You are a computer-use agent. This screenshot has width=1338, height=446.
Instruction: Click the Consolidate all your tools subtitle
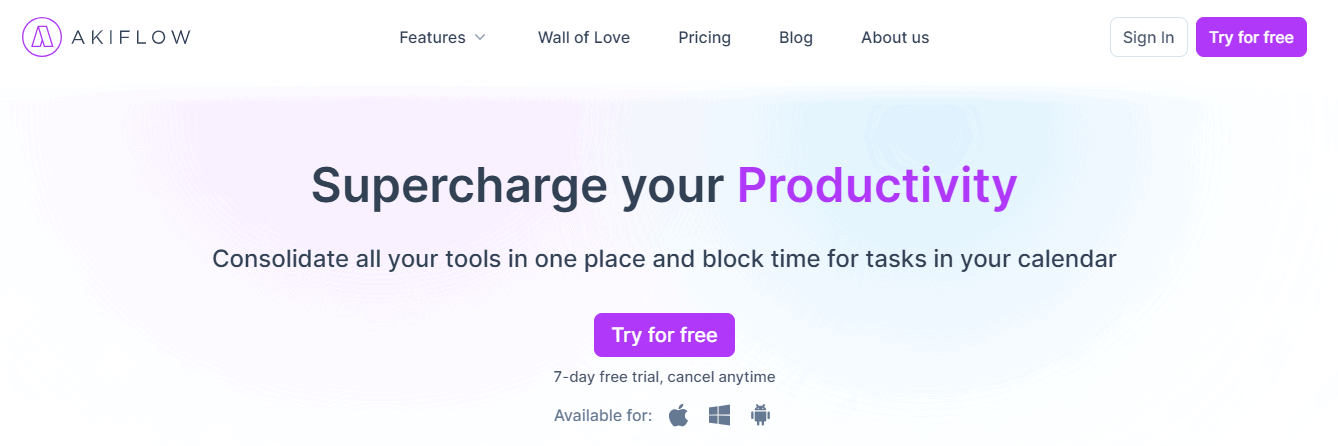pyautogui.click(x=664, y=259)
